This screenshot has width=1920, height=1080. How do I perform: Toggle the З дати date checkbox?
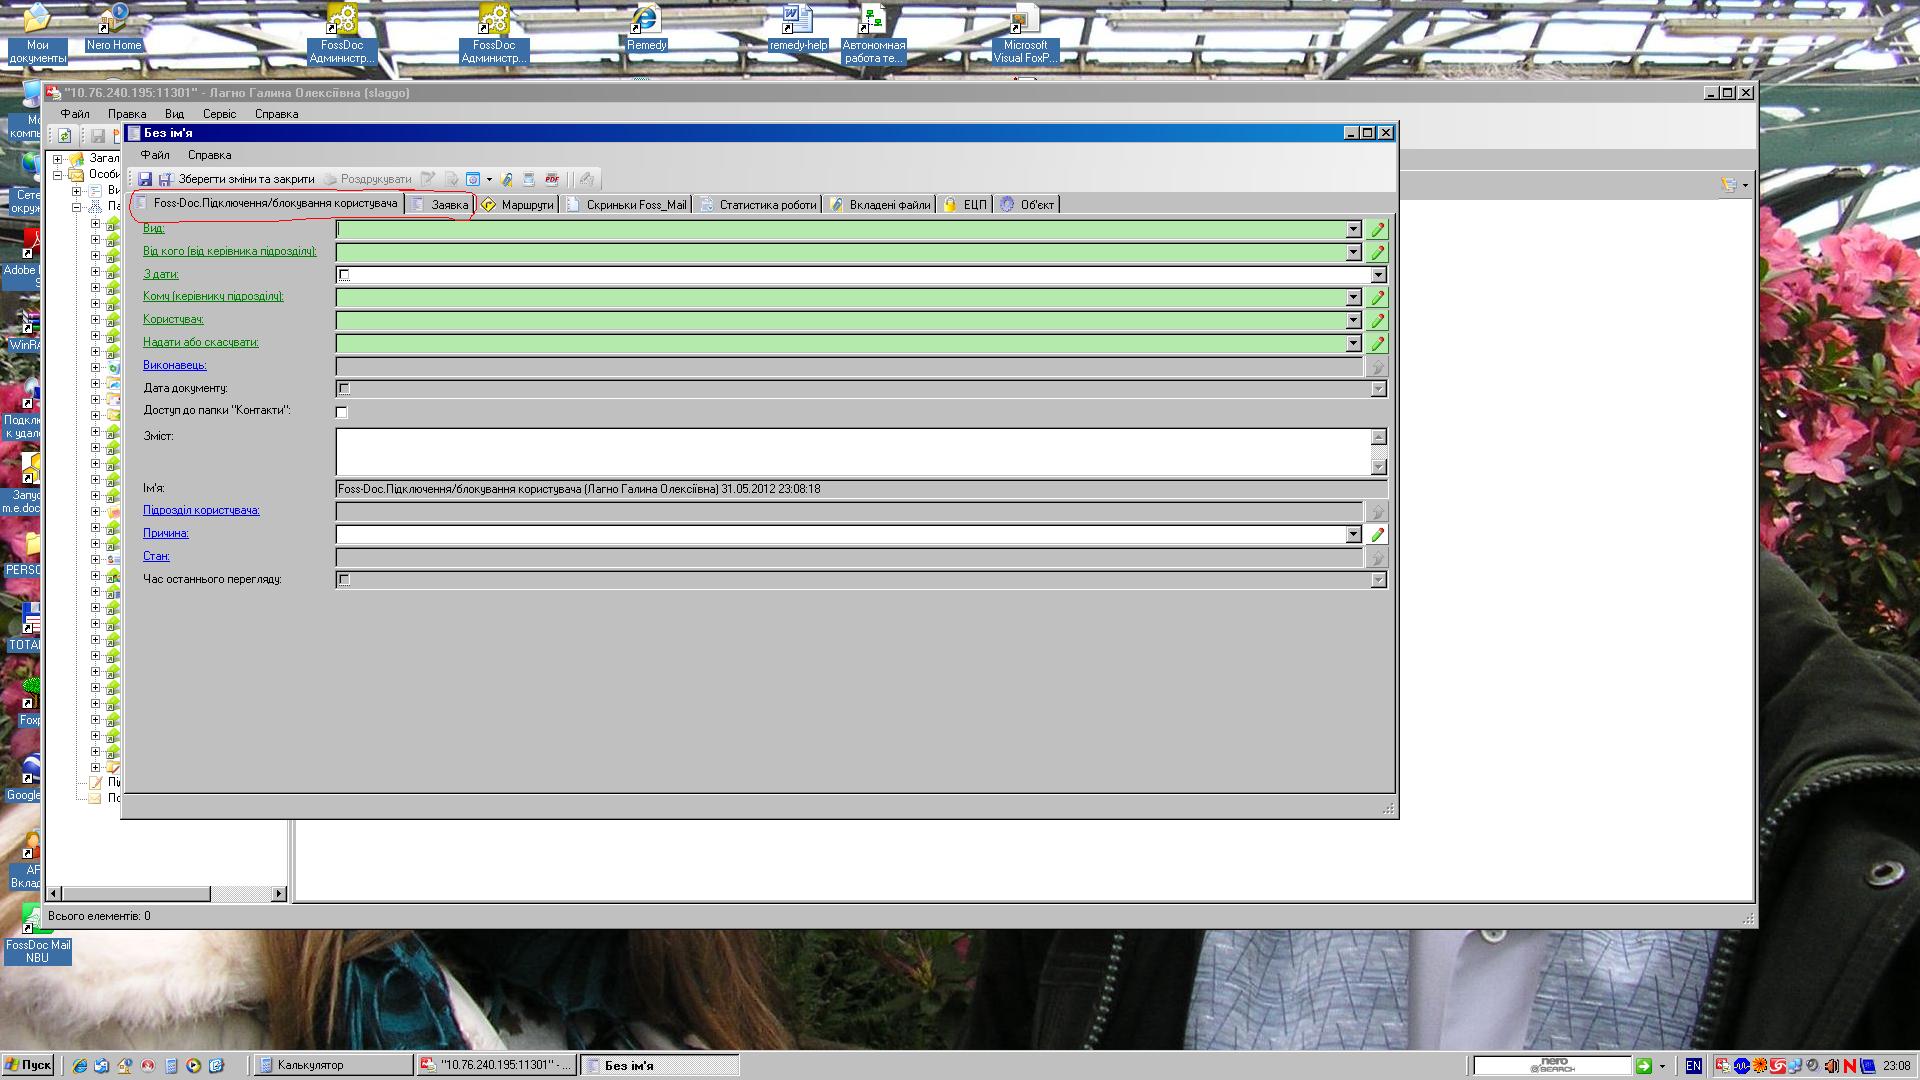(344, 275)
